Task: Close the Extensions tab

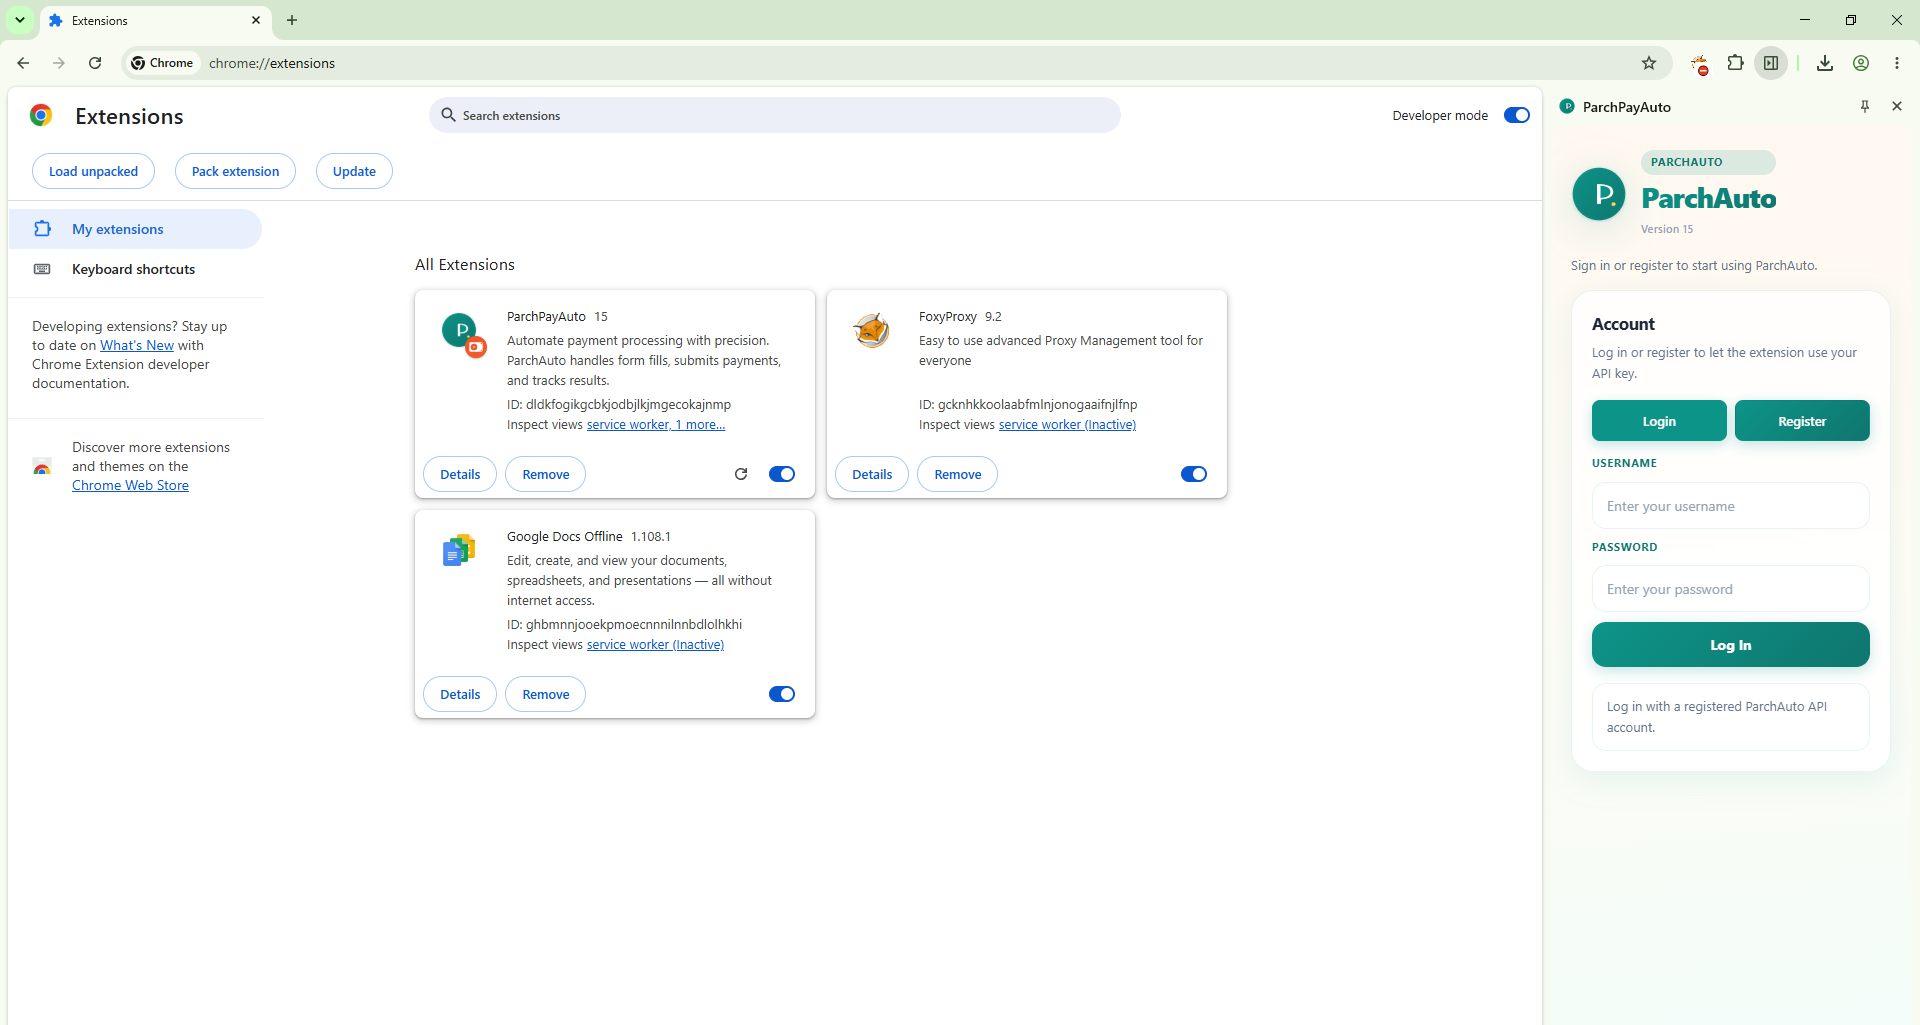Action: (256, 20)
